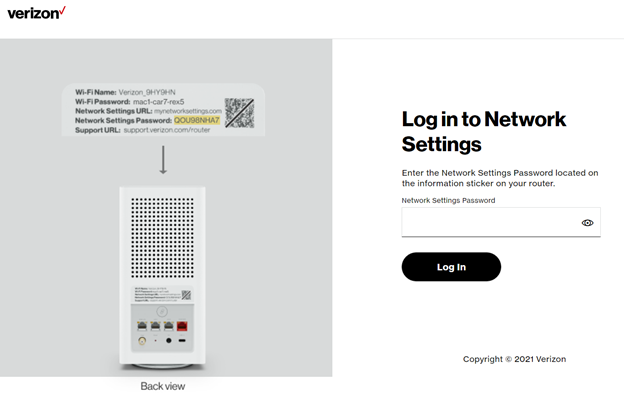Focus the Network Settings Password field
The height and width of the screenshot is (404, 624).
click(490, 222)
